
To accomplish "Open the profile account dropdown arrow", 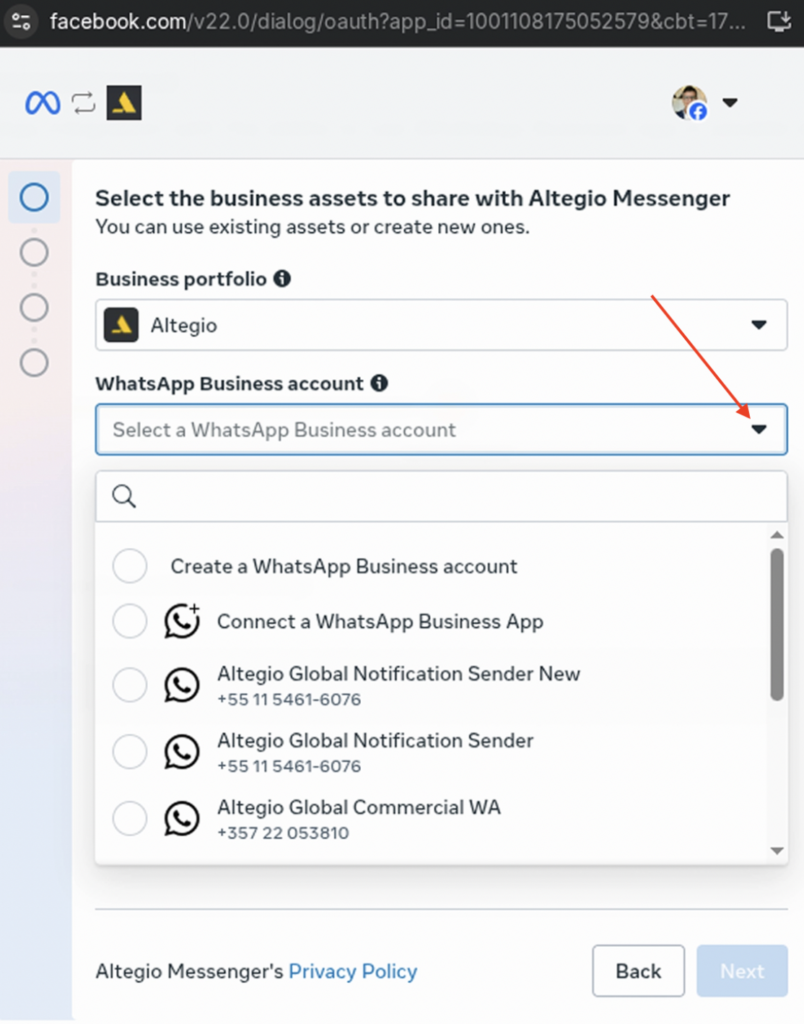I will pyautogui.click(x=730, y=102).
